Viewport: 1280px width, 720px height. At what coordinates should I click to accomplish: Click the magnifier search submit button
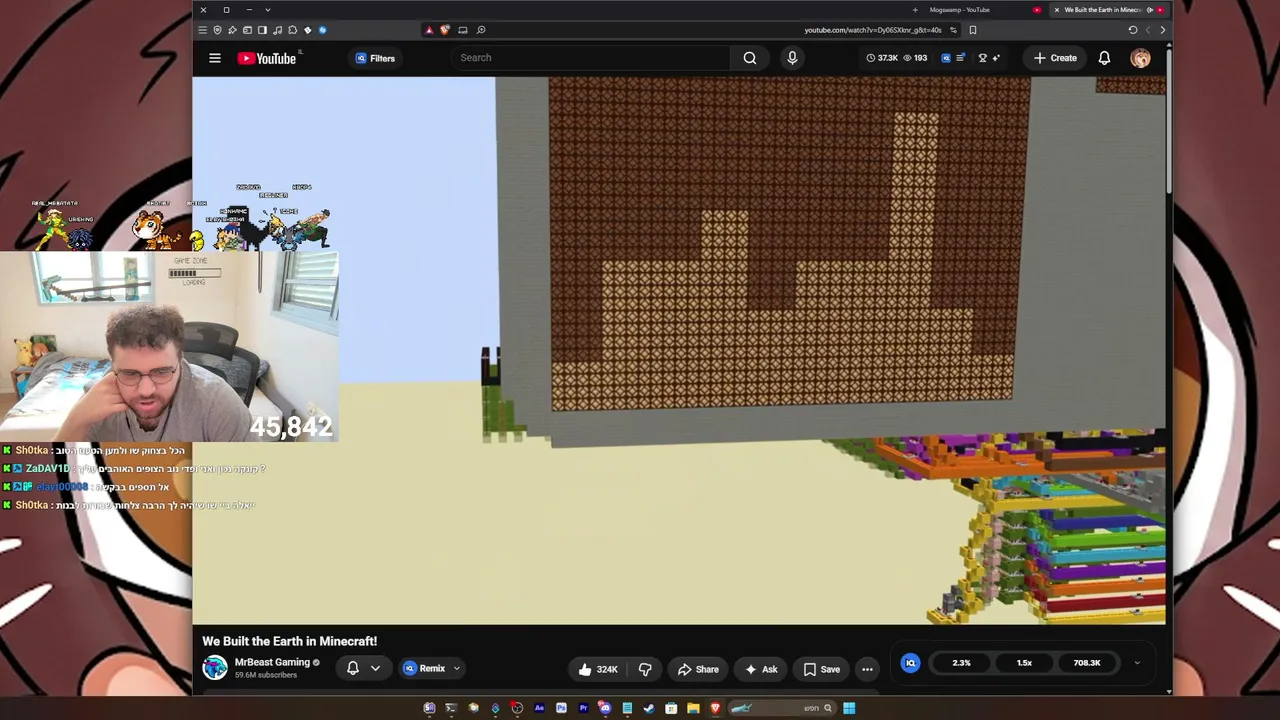[750, 58]
